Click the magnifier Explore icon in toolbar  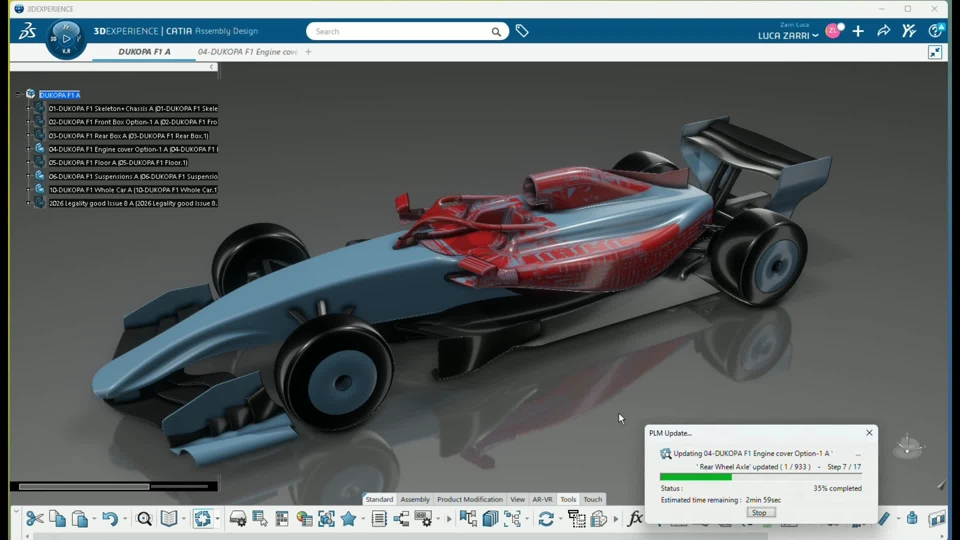[144, 519]
